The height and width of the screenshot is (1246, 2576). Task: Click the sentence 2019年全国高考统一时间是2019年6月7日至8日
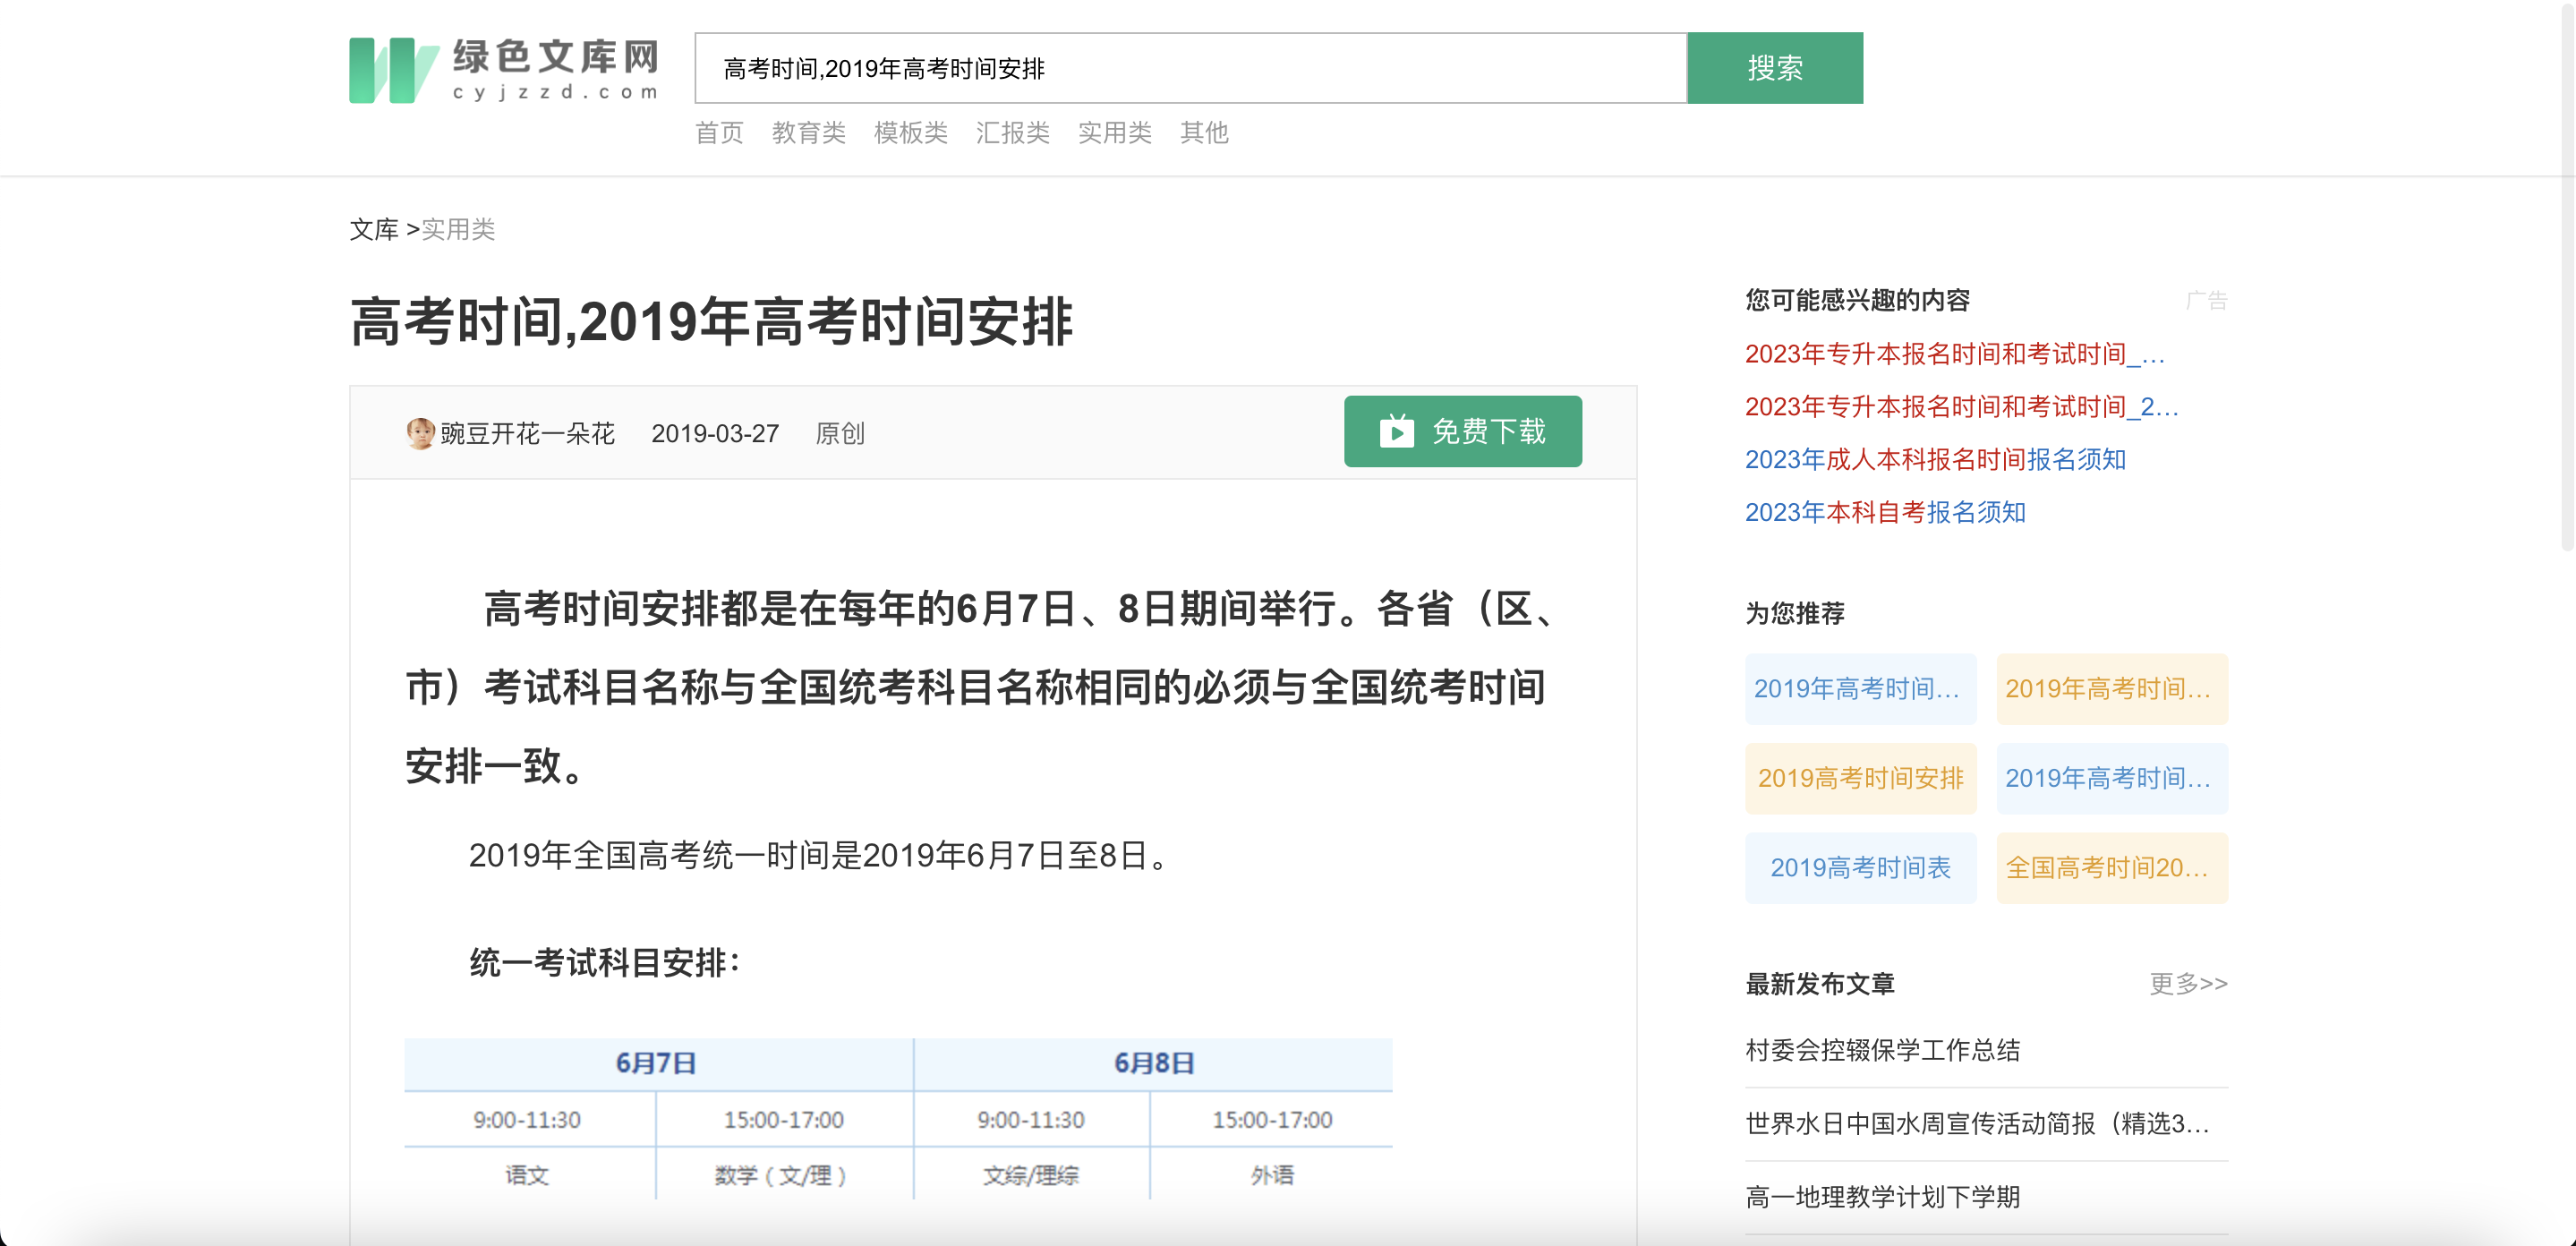818,855
